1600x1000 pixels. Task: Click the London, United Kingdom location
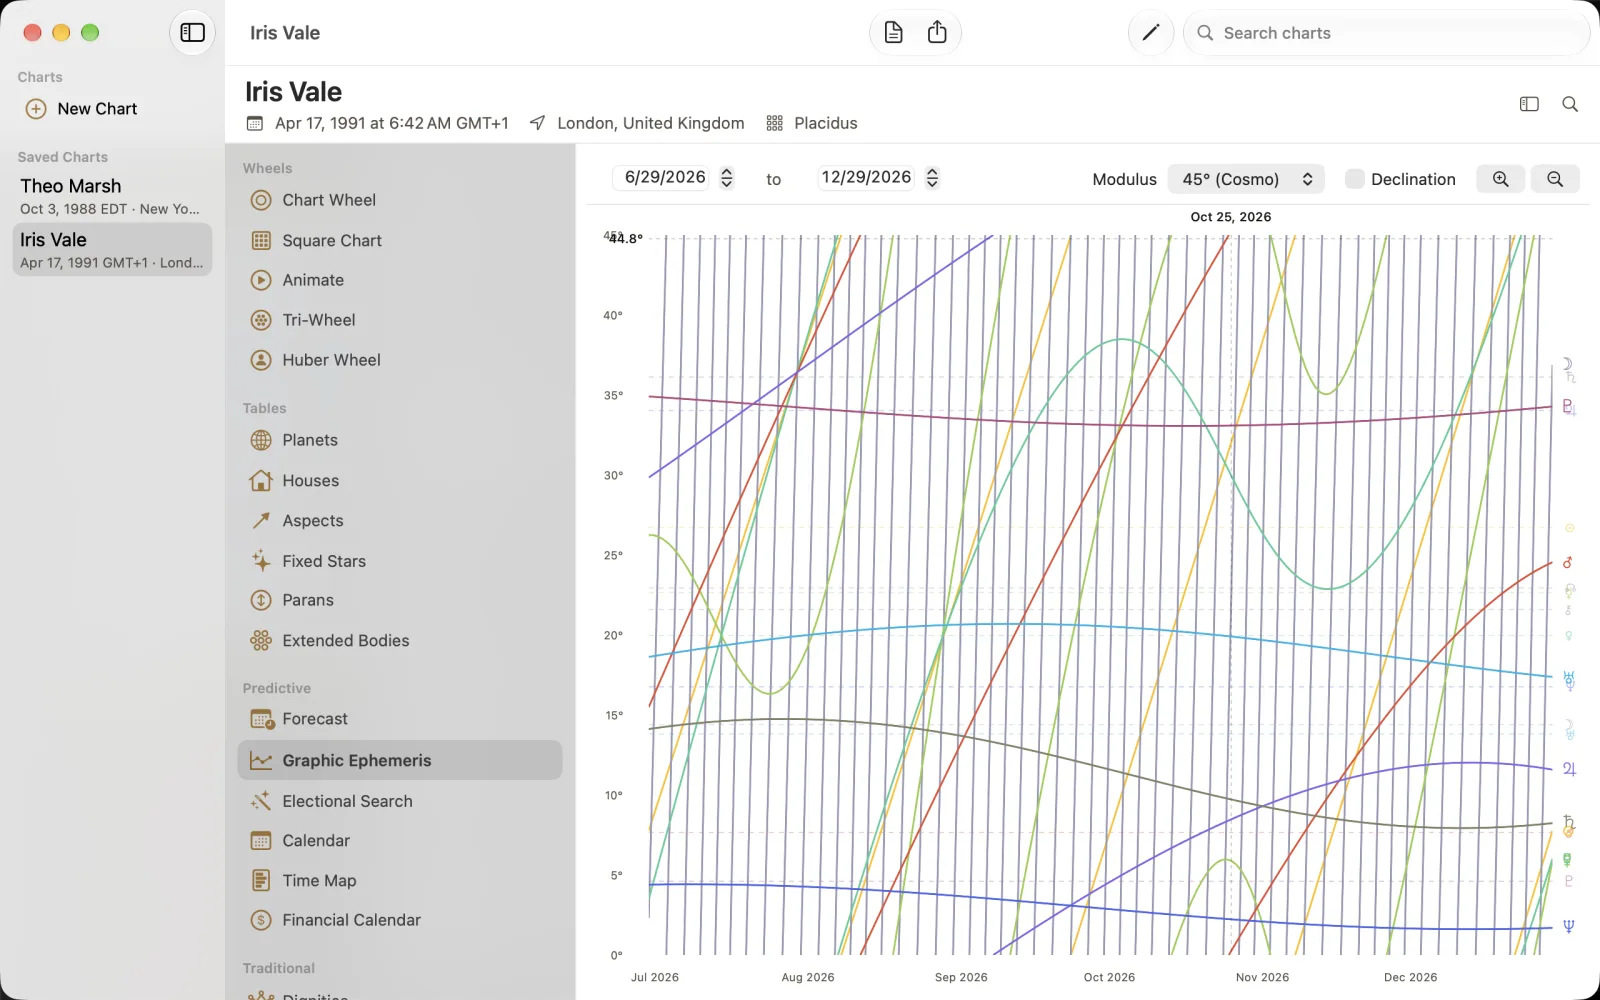coord(651,123)
